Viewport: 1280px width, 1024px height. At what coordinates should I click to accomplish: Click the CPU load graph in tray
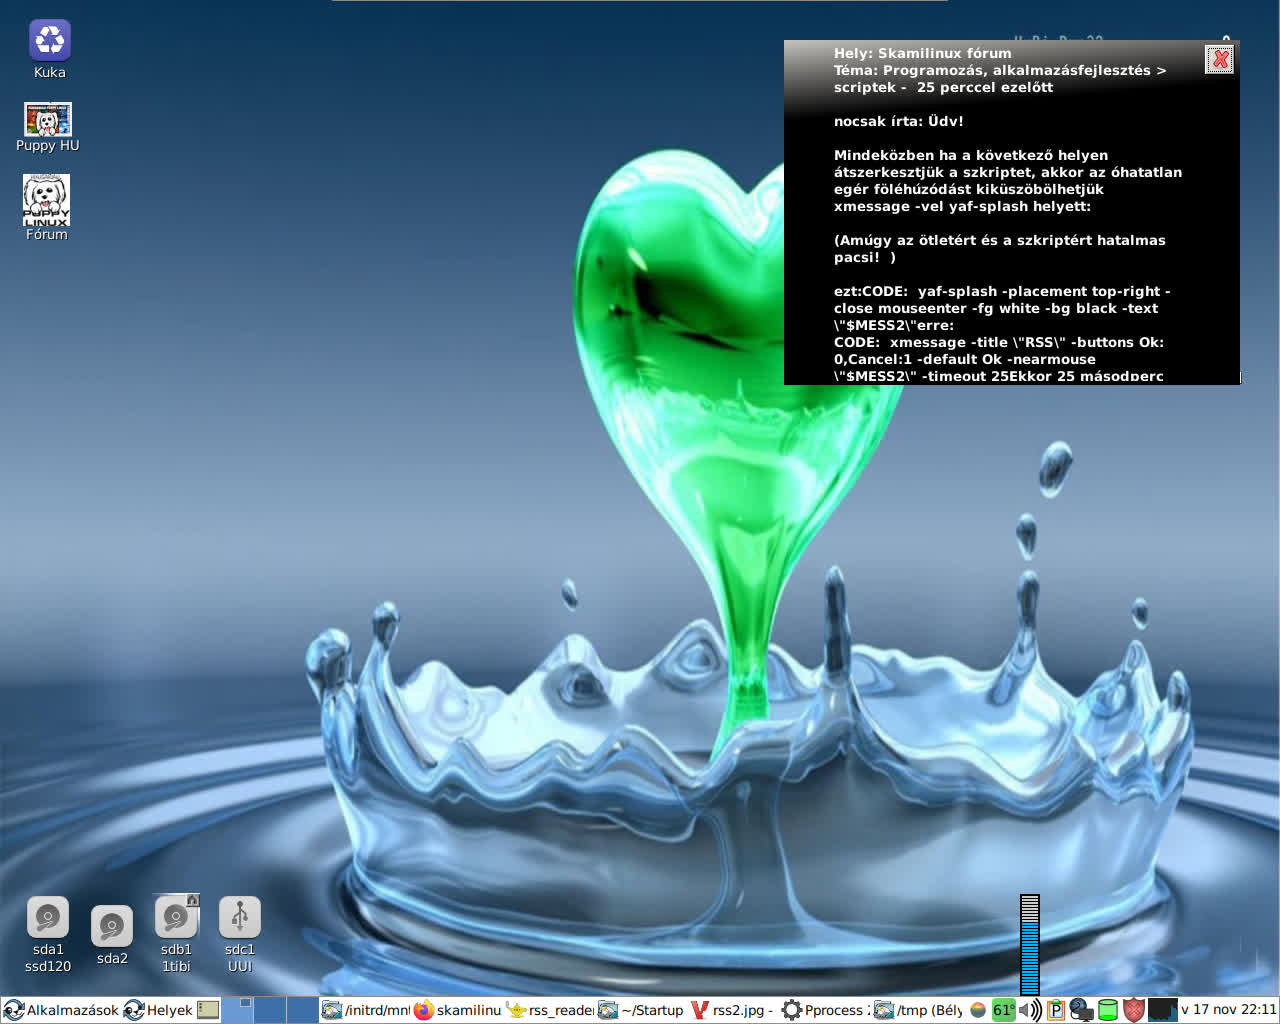coord(1162,1010)
